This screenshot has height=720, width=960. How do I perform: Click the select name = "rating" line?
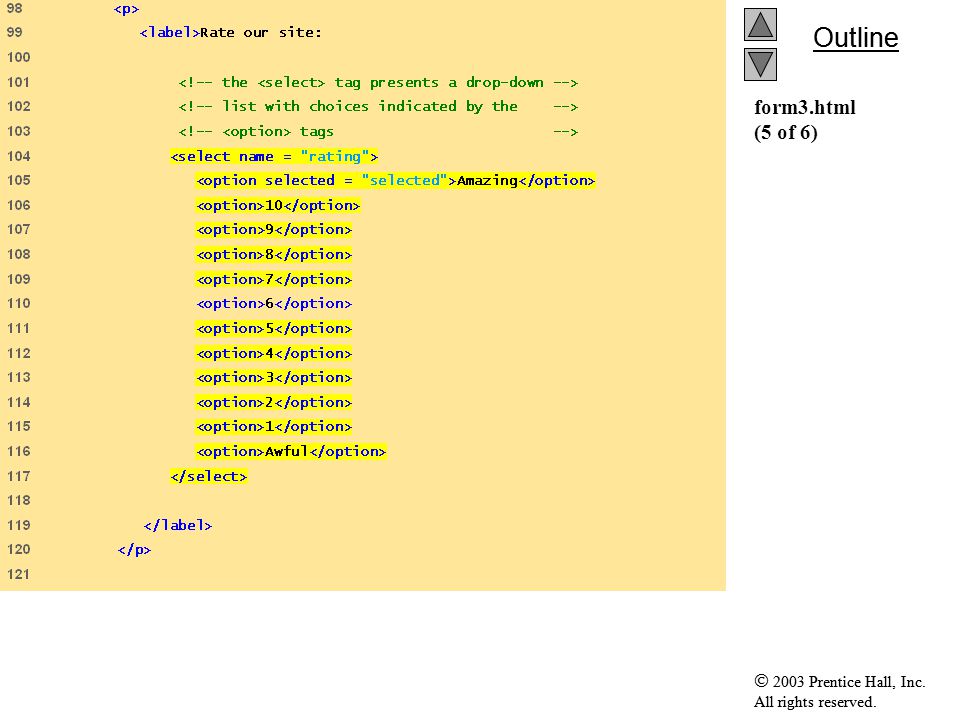point(274,157)
